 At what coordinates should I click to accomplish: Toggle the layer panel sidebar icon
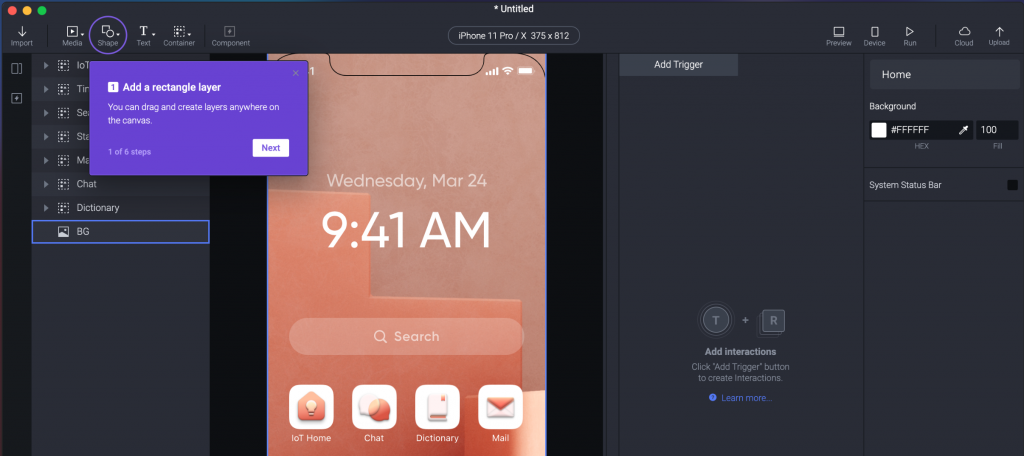coord(17,69)
